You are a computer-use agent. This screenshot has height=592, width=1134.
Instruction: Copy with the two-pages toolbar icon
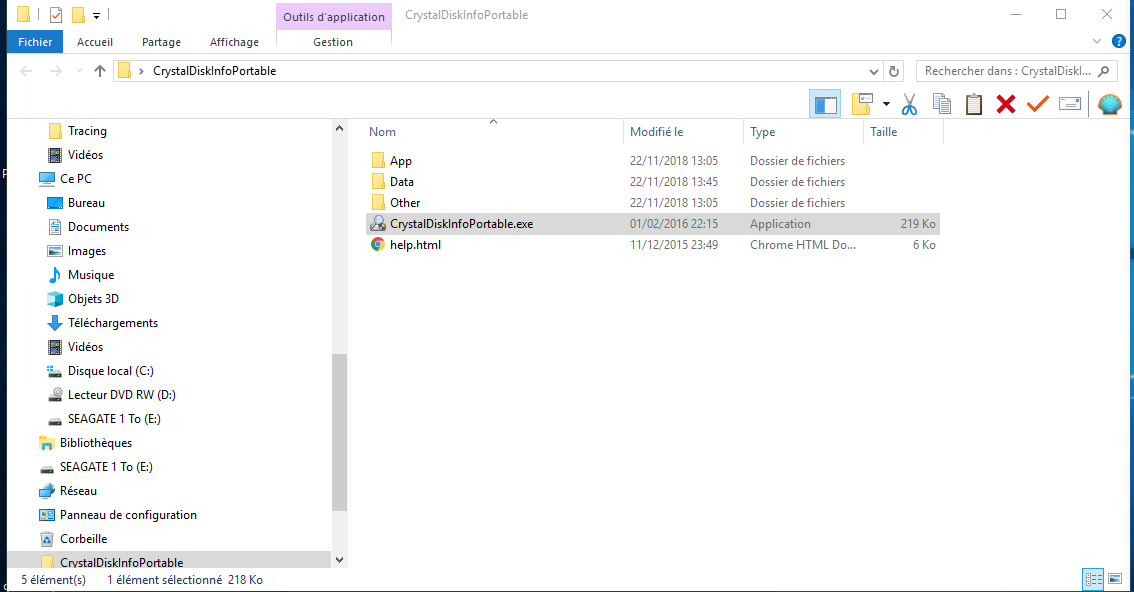pos(942,104)
